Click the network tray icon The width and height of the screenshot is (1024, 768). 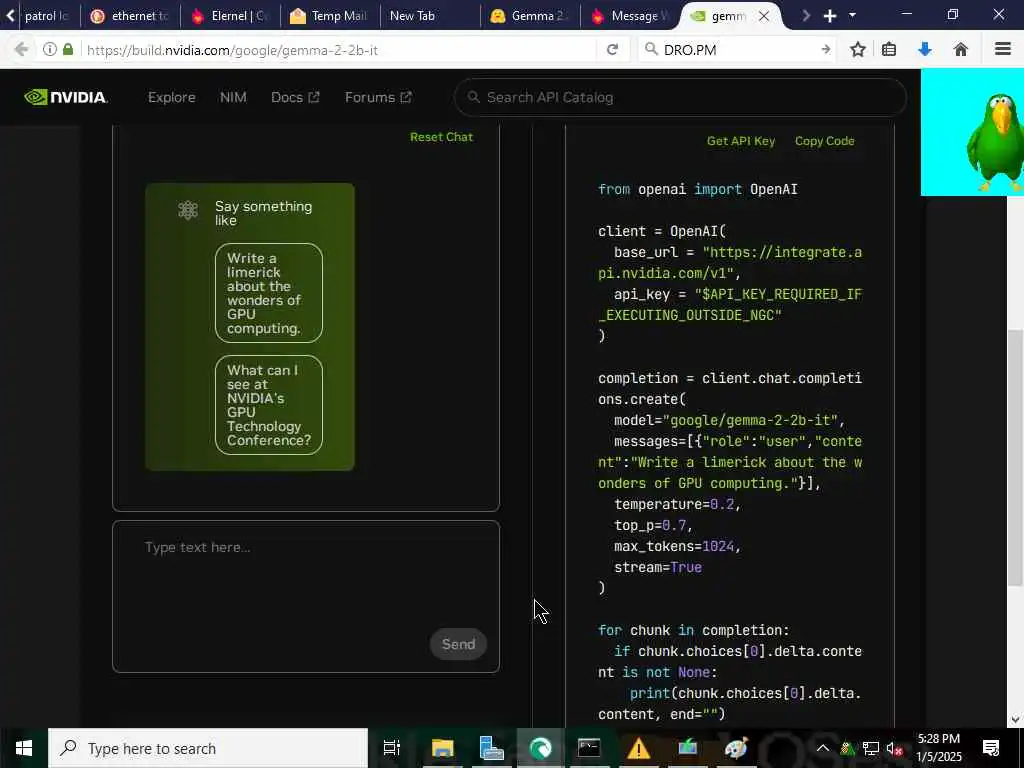[x=871, y=748]
